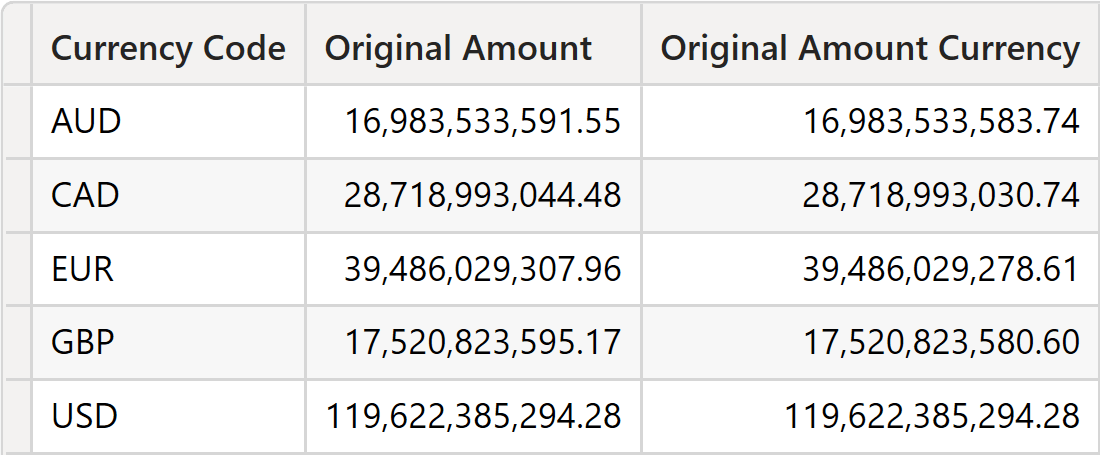The width and height of the screenshot is (1100, 455).
Task: Click the USD currency code cell
Action: click(168, 416)
